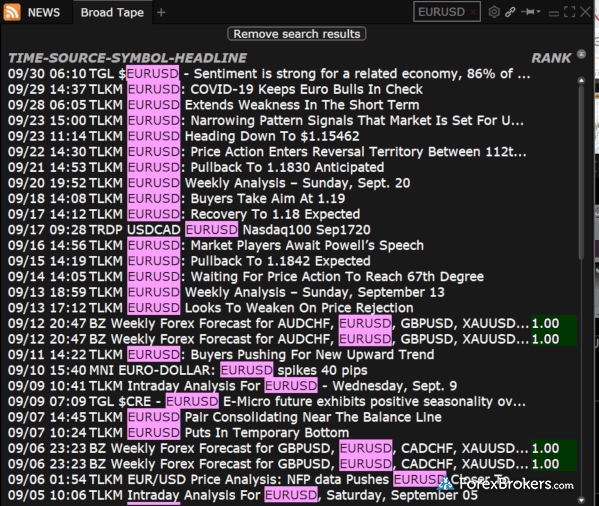This screenshot has width=599, height=506.
Task: Click the EURUSD search field
Action: click(447, 12)
